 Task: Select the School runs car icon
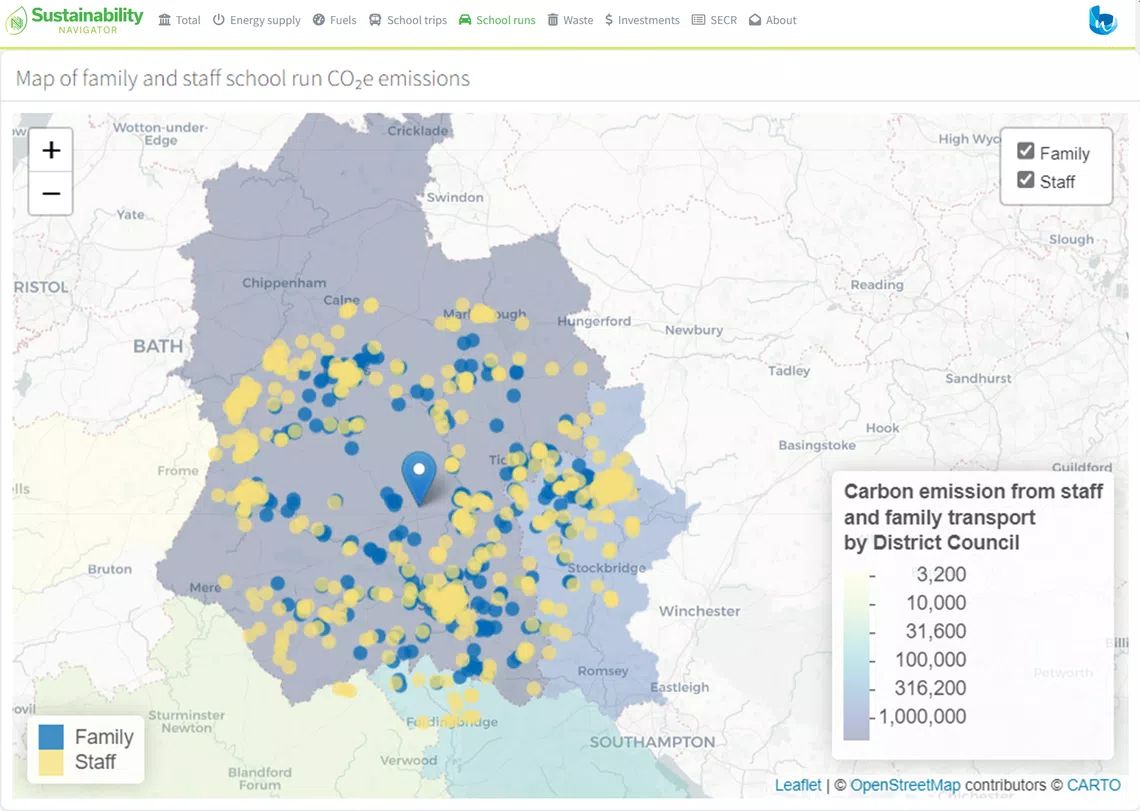point(463,19)
